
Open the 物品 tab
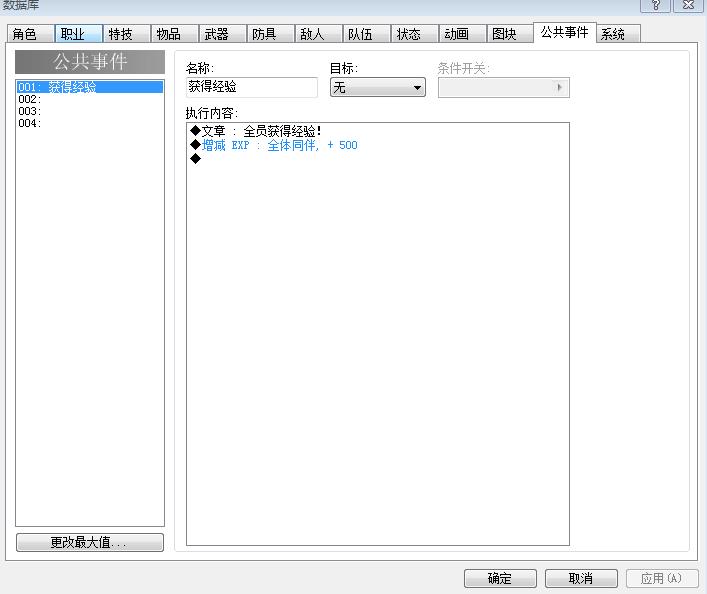(174, 34)
